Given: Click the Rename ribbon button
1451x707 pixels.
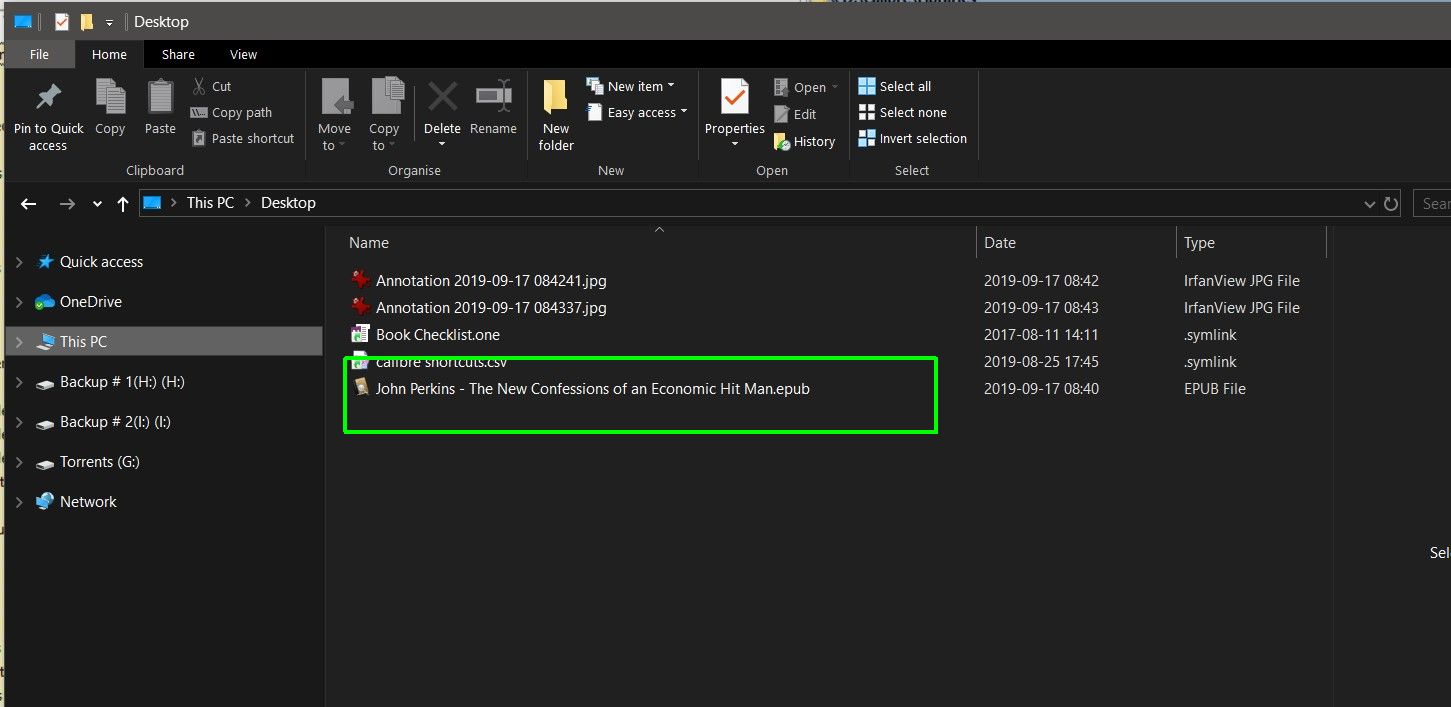Looking at the screenshot, I should pos(493,106).
